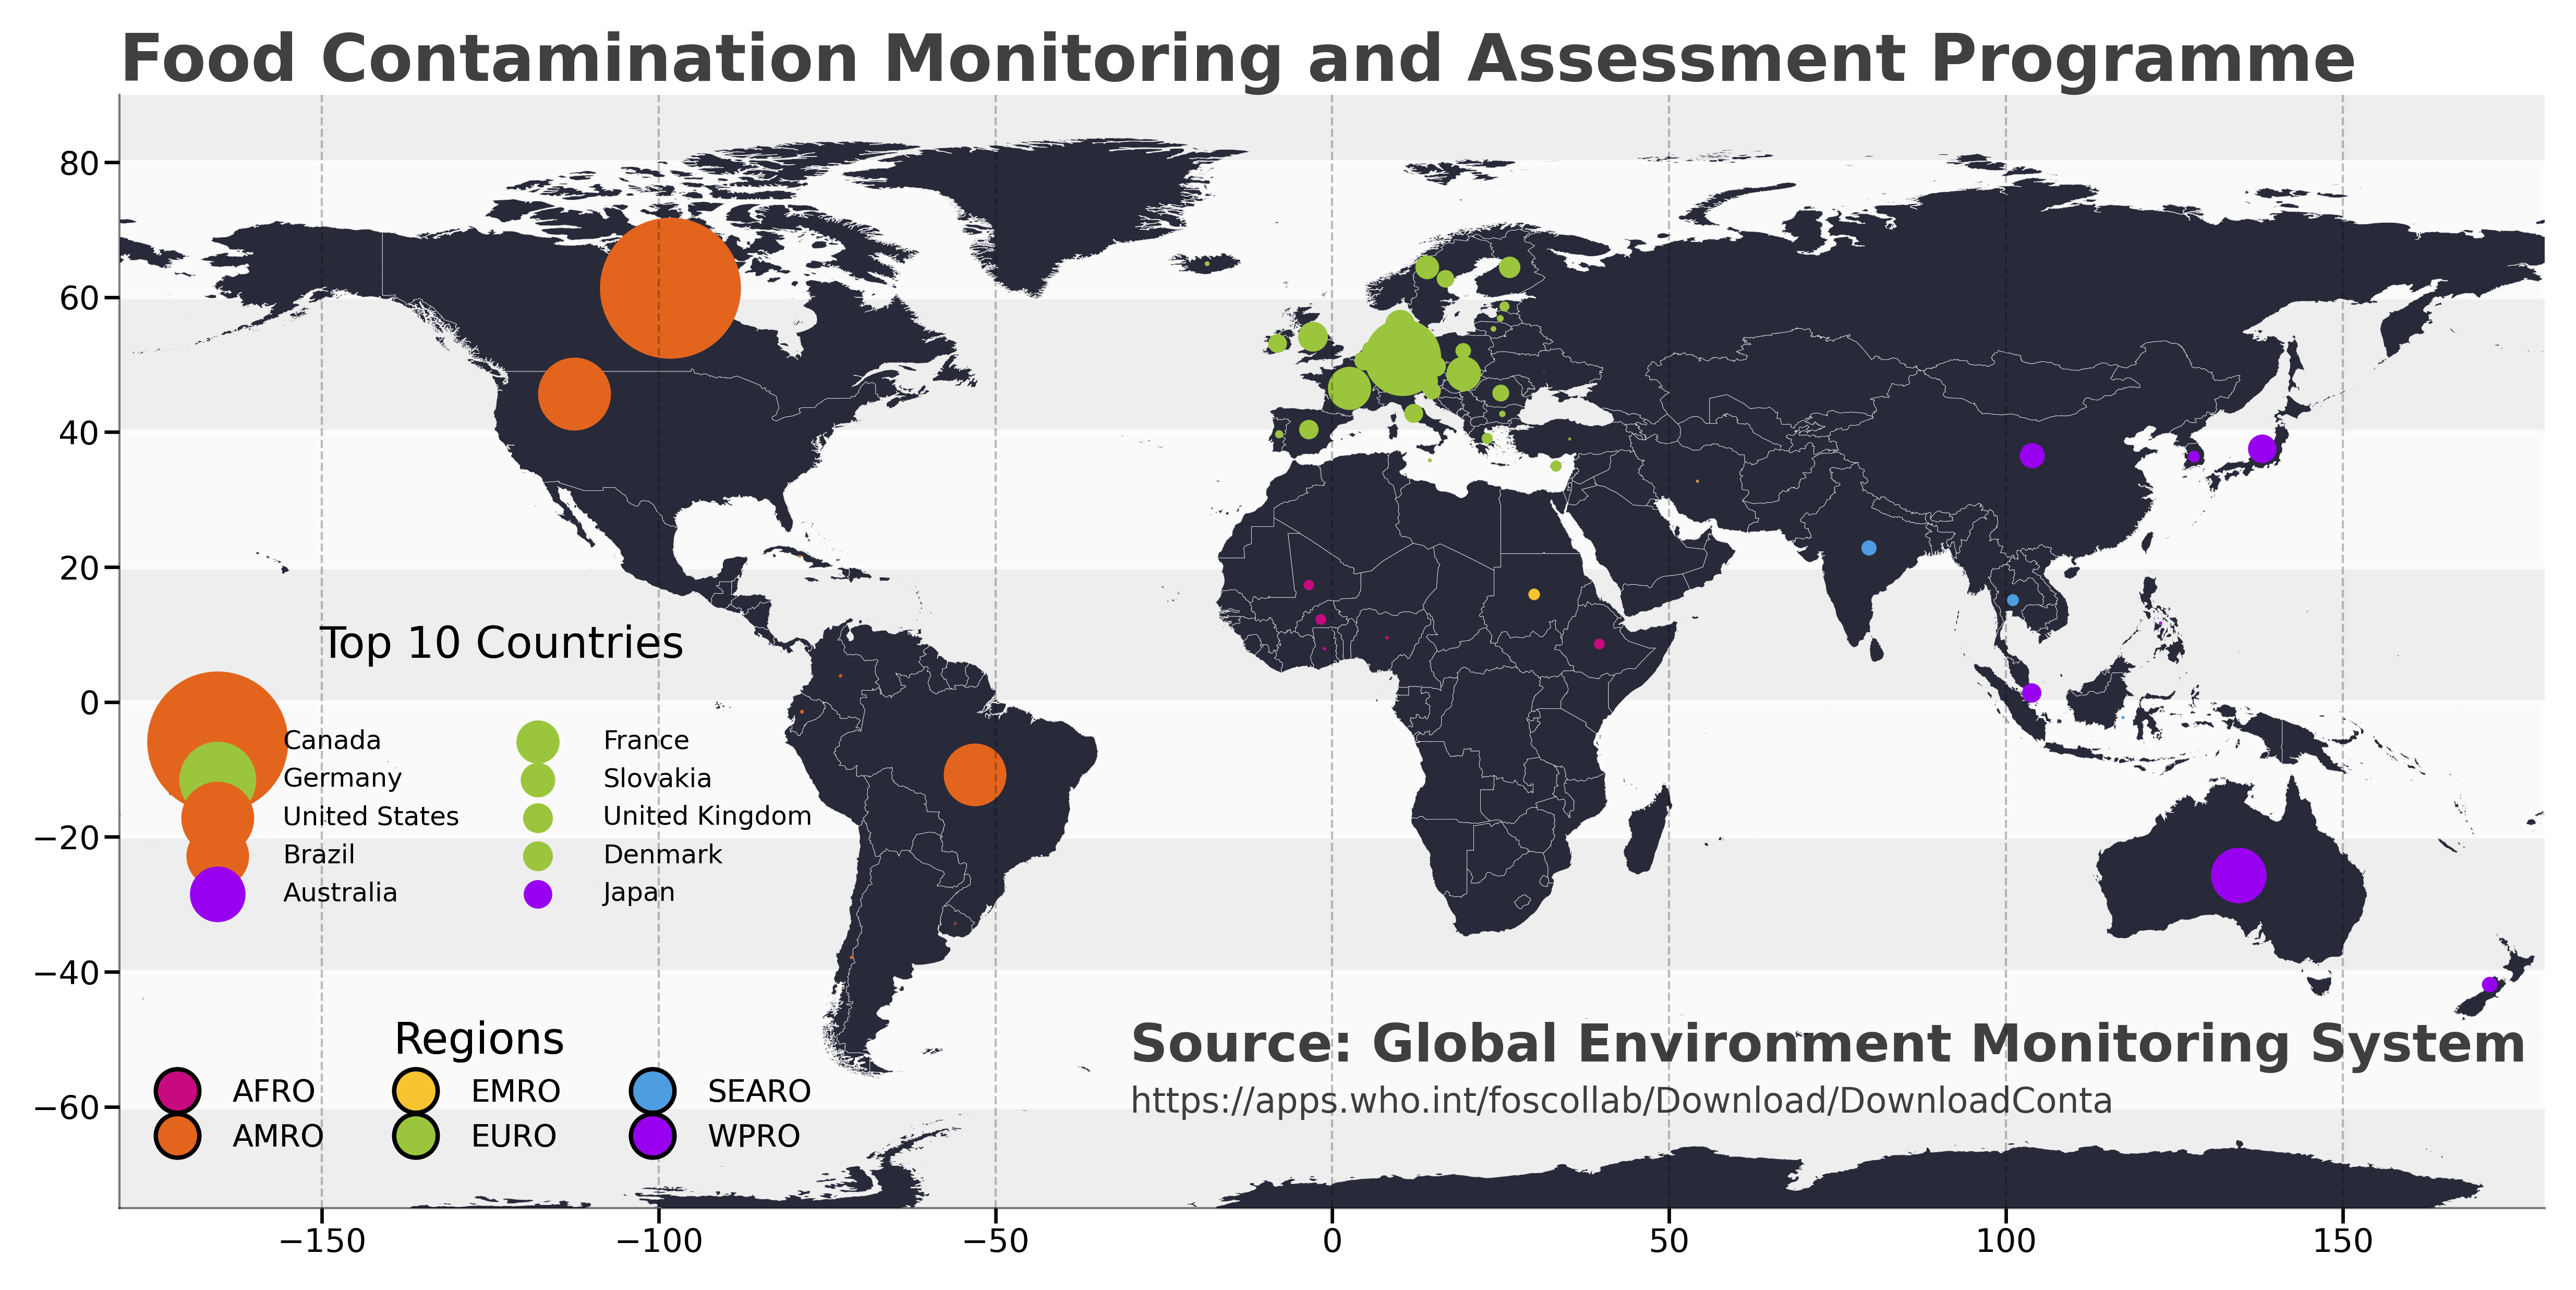The width and height of the screenshot is (2576, 1290).
Task: Click the orange Brazil bubble on map
Action: (x=974, y=774)
